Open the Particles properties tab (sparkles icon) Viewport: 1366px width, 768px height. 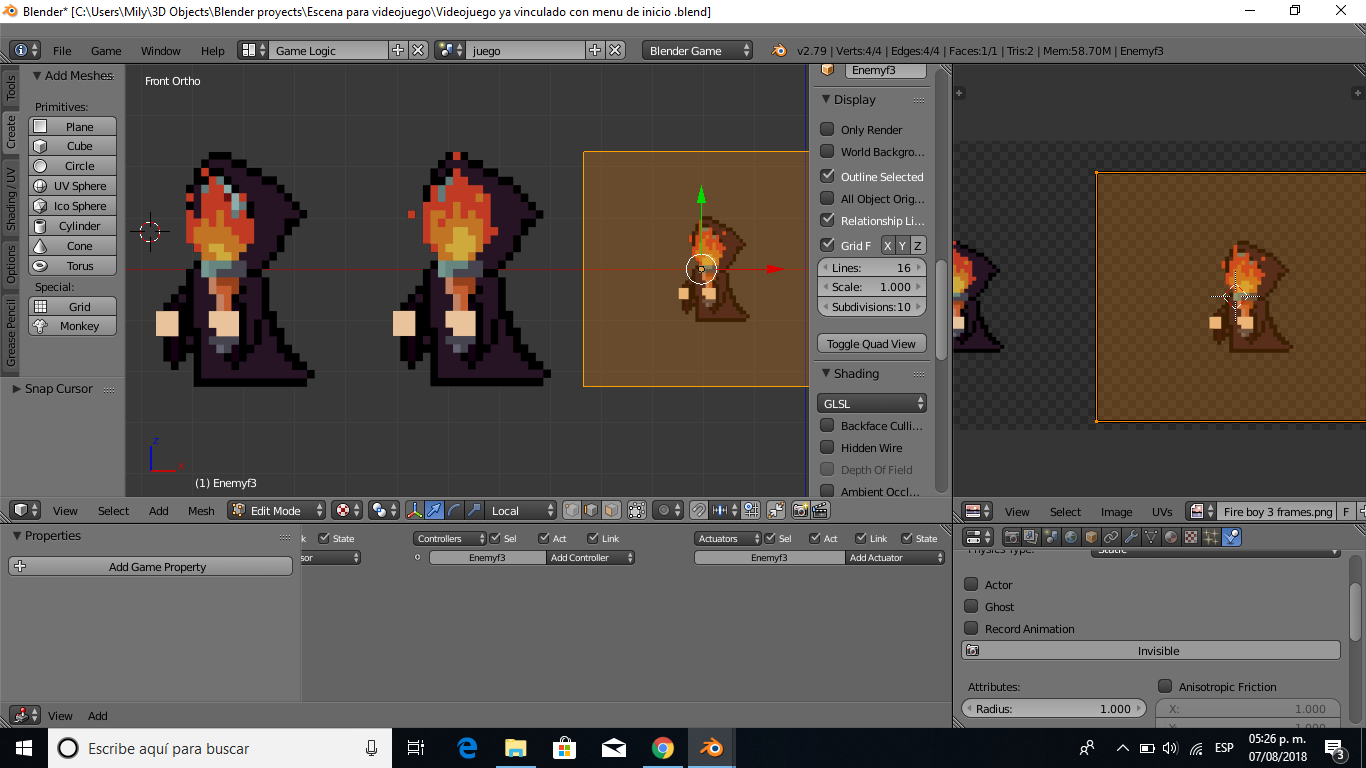(1211, 537)
